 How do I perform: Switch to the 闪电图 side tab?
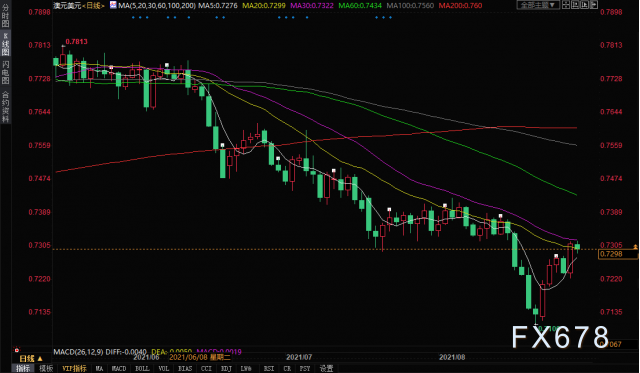pos(5,72)
